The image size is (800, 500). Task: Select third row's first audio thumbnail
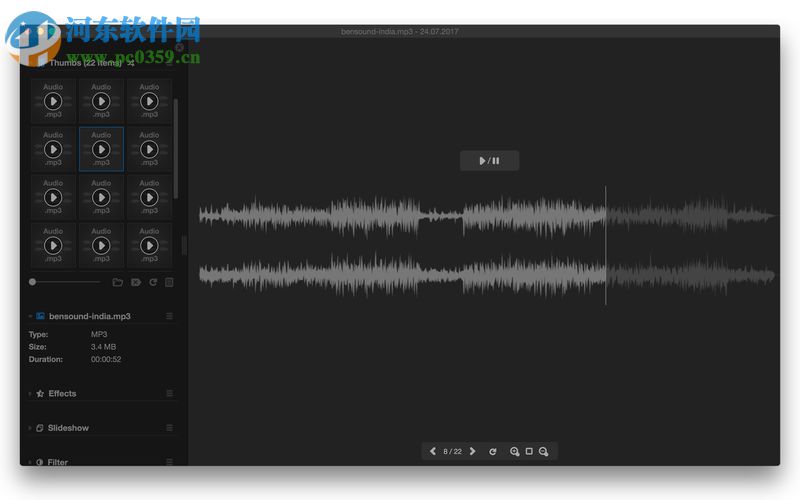point(53,197)
